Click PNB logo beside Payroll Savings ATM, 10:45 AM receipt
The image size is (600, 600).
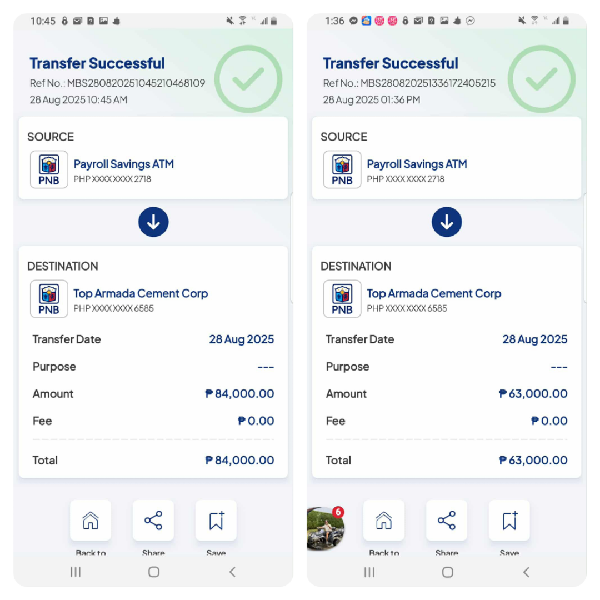49,170
